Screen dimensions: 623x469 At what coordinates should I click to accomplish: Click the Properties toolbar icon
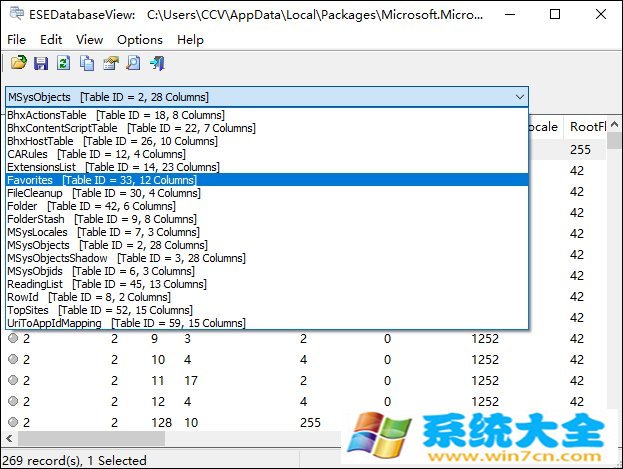[x=110, y=63]
